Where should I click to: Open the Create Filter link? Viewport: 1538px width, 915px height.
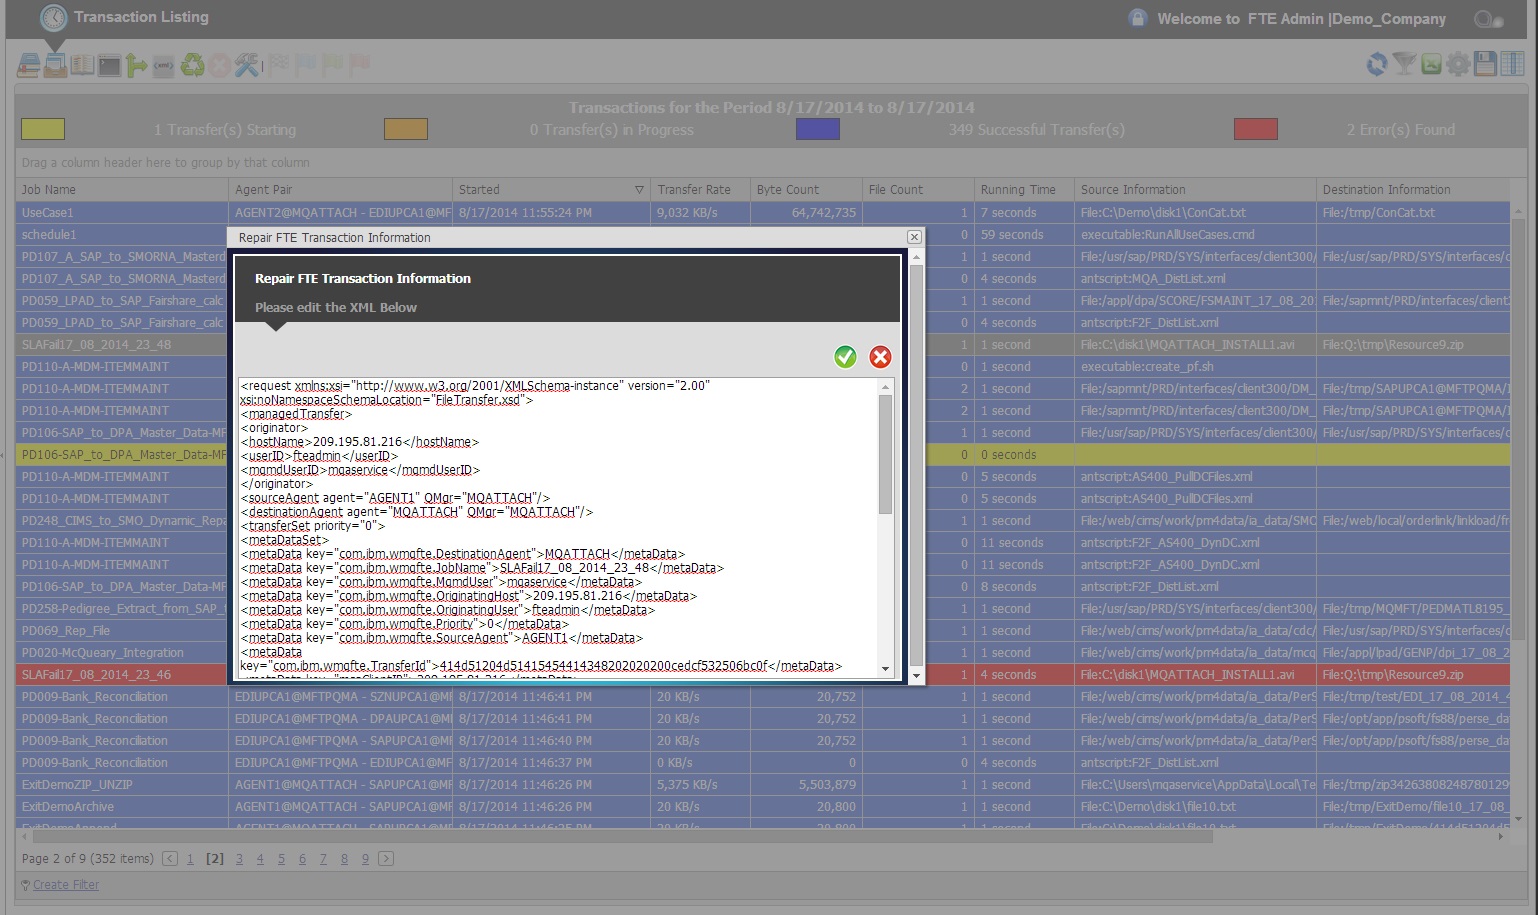coord(65,884)
